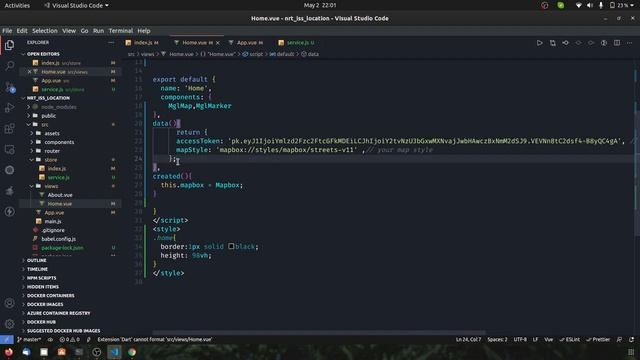This screenshot has width=640, height=360.
Task: Click UTF-8 encoding in status bar
Action: (x=520, y=339)
